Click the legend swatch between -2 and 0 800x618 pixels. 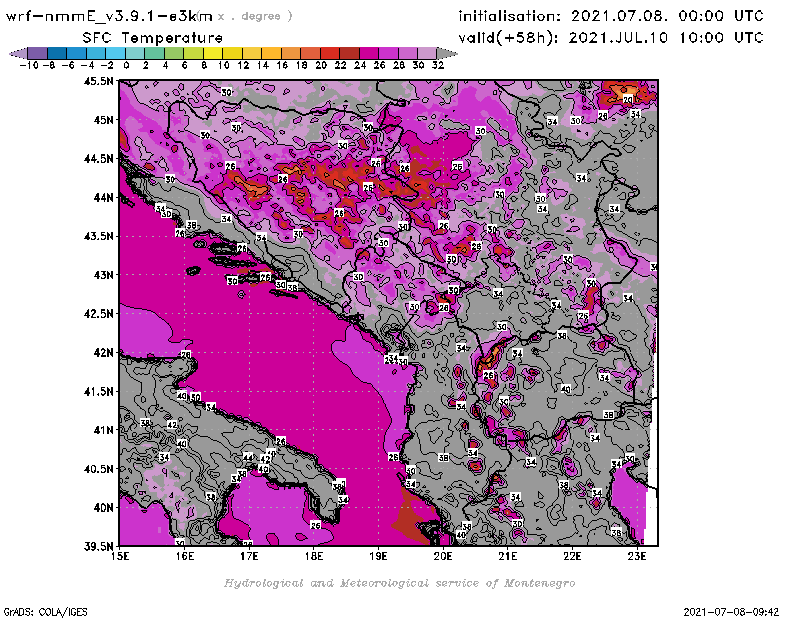[116, 53]
